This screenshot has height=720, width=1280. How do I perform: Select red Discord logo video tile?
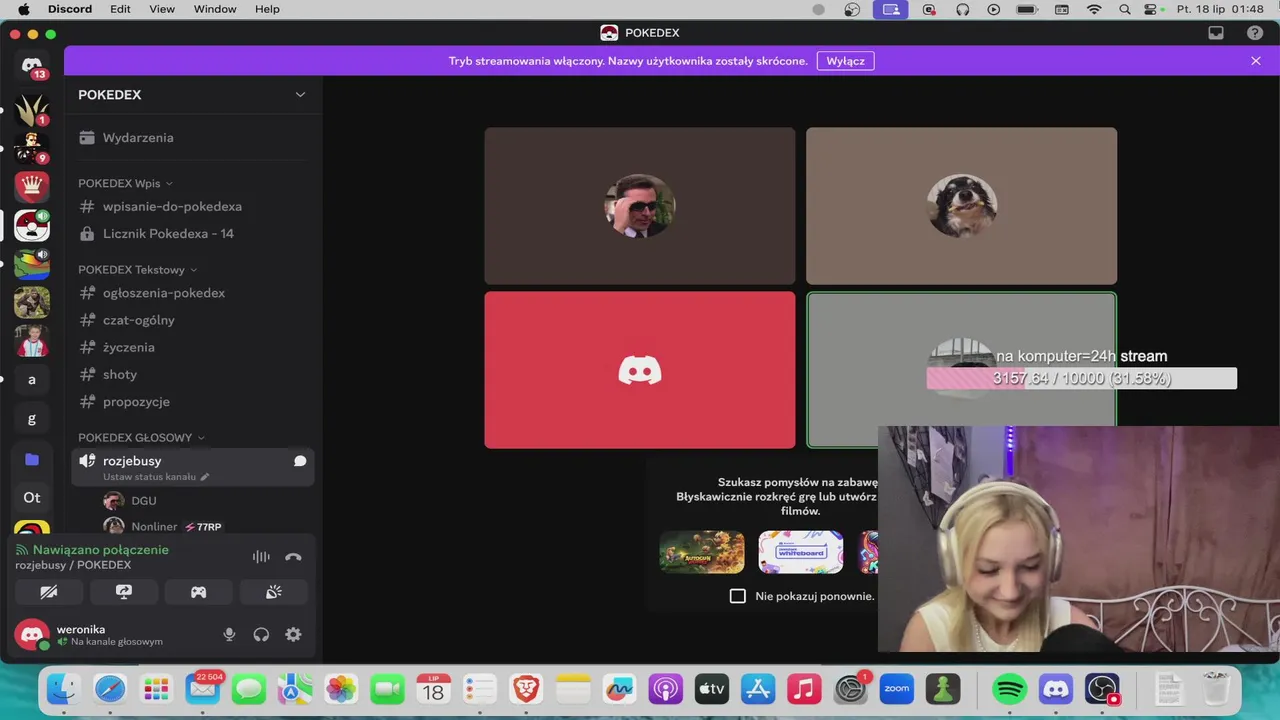pos(640,370)
